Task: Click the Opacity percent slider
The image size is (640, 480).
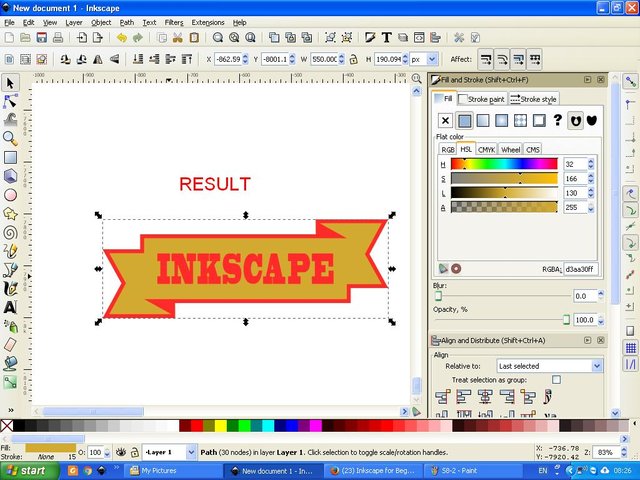Action: coord(502,320)
